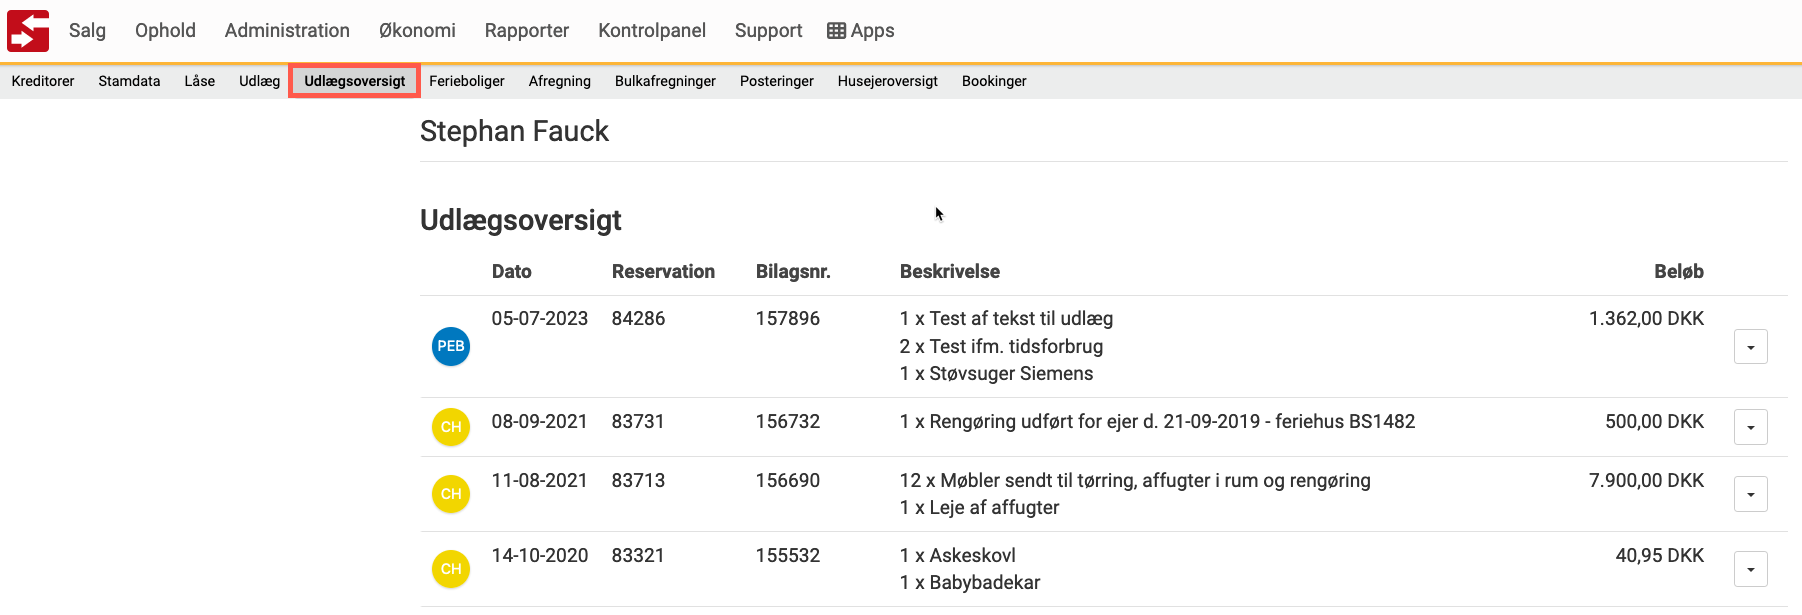Switch to the Bulkafregninger tab
Image resolution: width=1802 pixels, height=615 pixels.
pyautogui.click(x=665, y=81)
